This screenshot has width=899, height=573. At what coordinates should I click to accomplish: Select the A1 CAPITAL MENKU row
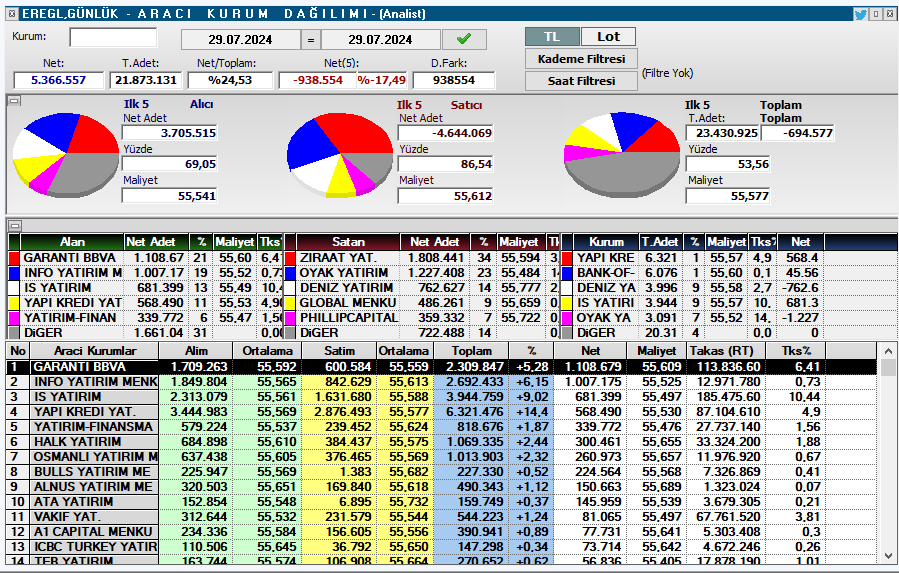point(441,532)
